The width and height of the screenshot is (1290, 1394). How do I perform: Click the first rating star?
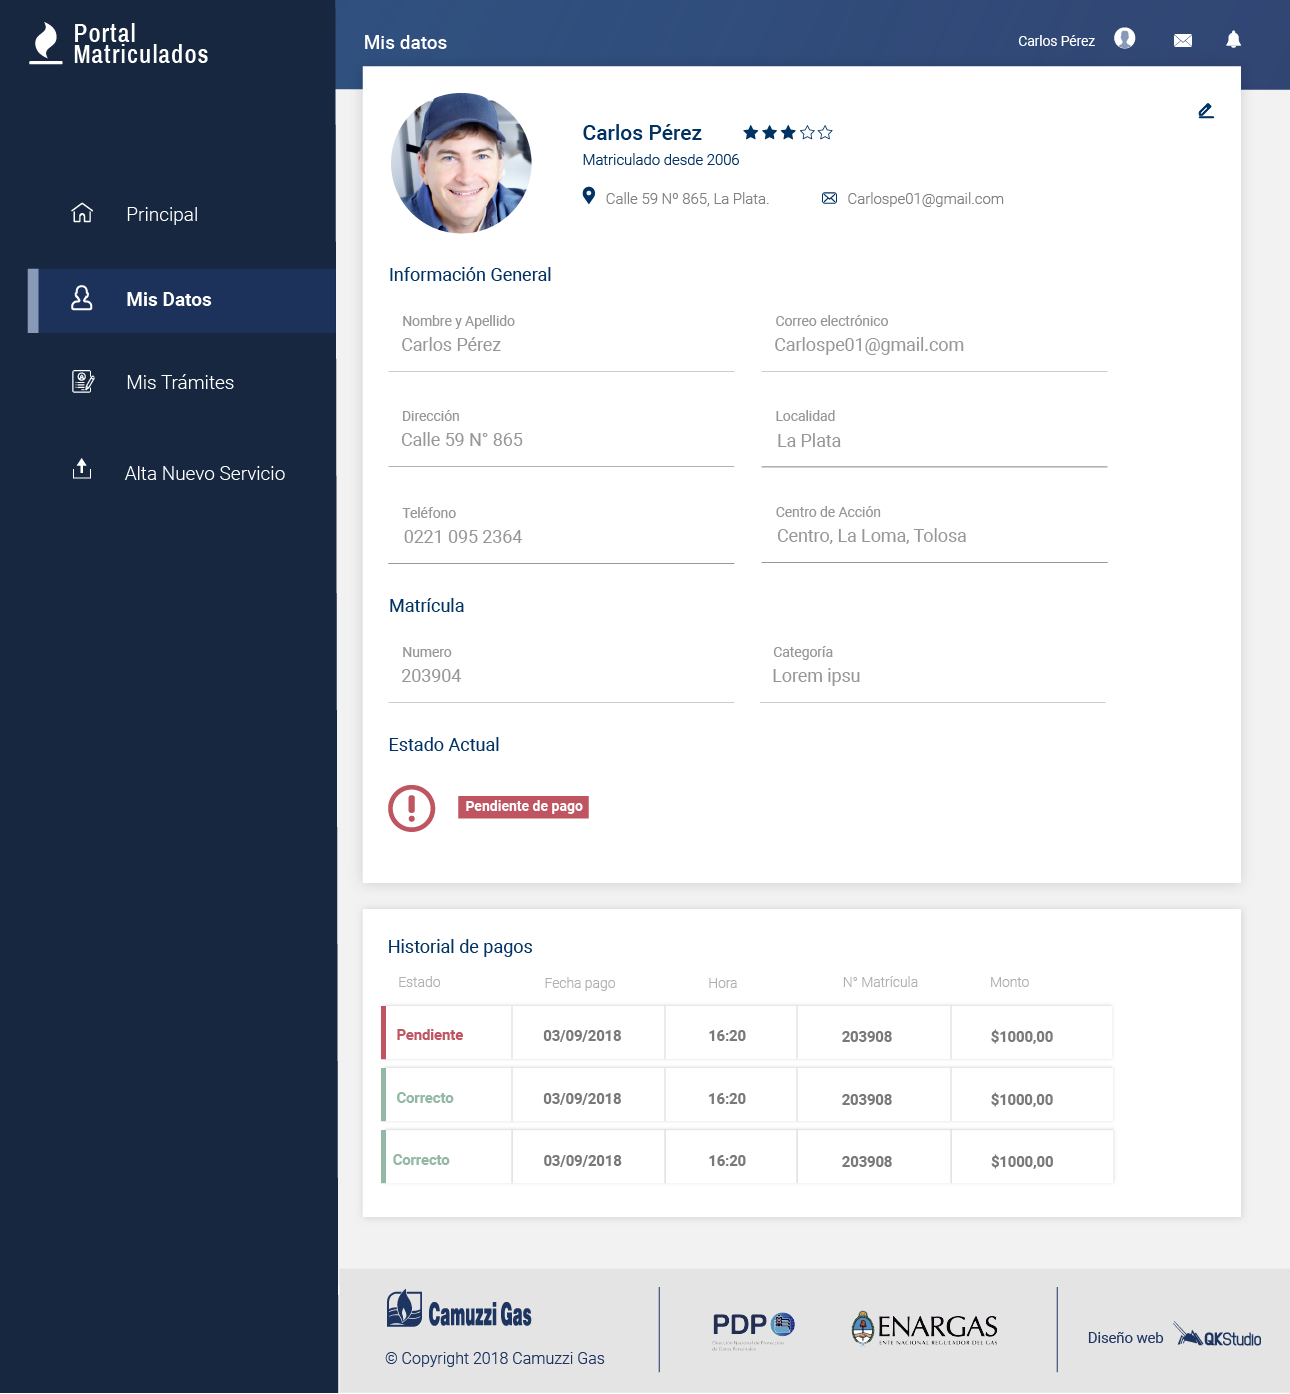point(751,132)
